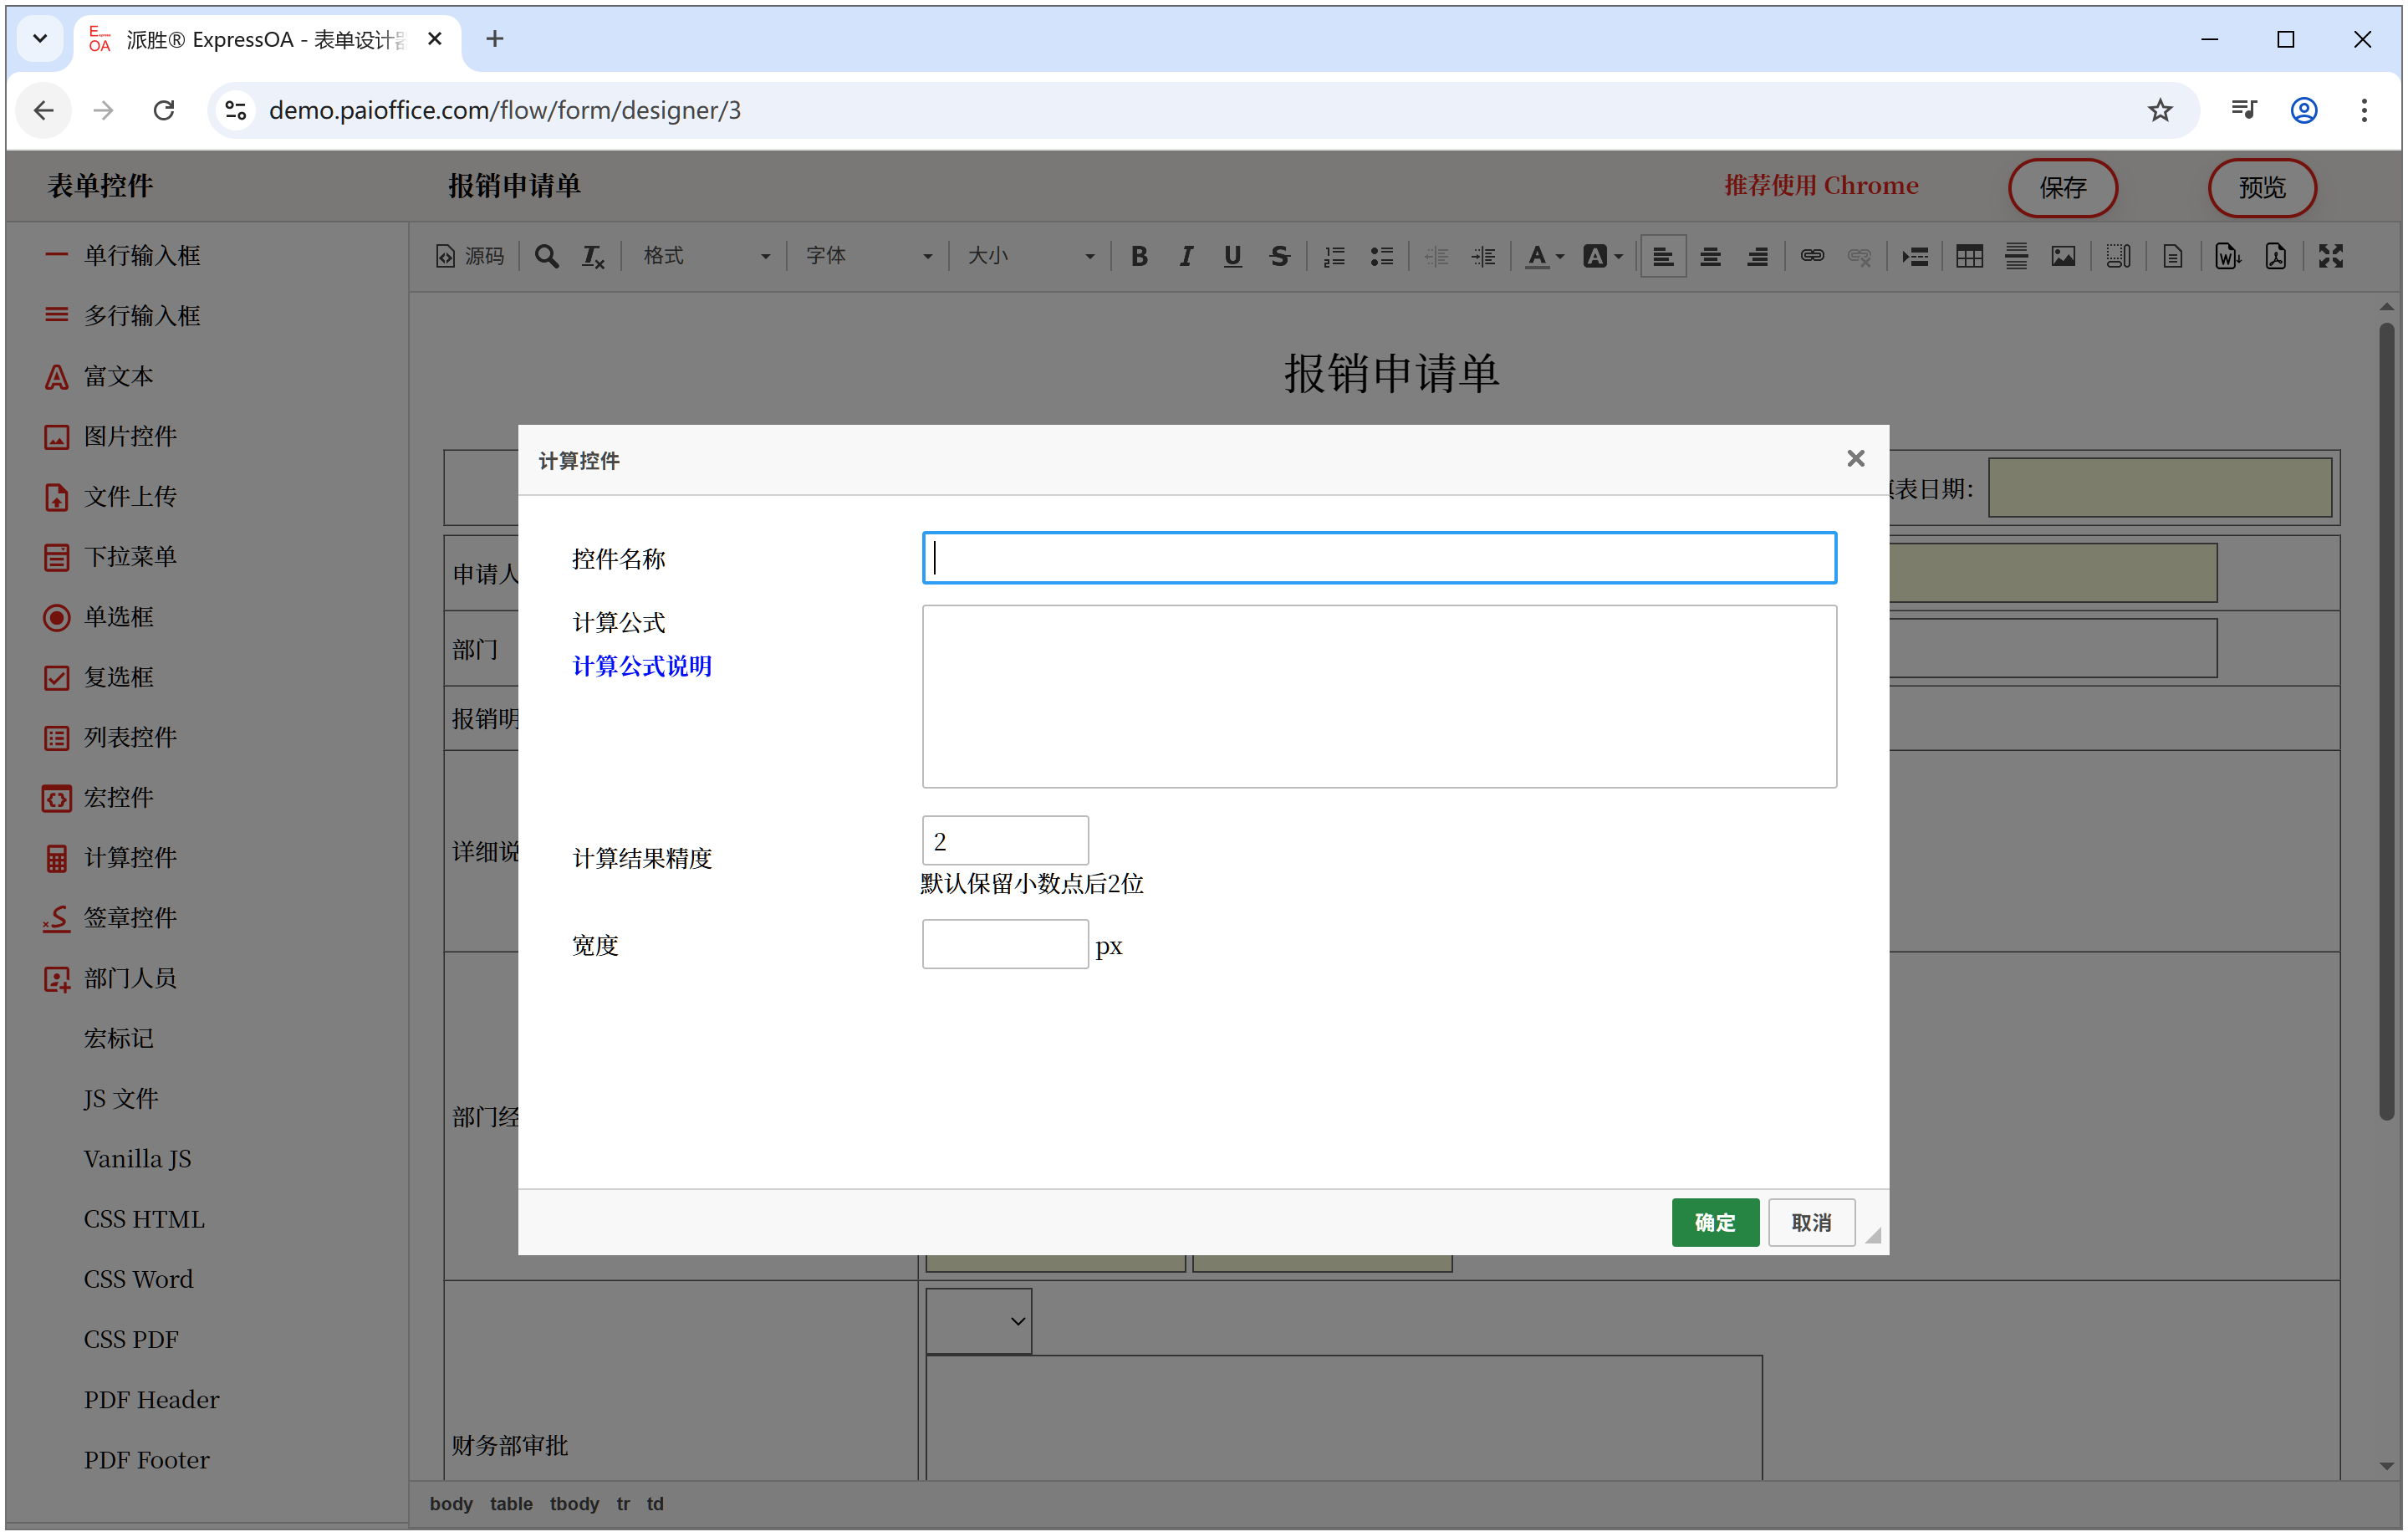This screenshot has width=2408, height=1537.
Task: Bookmark this page with star icon
Action: [x=2159, y=110]
